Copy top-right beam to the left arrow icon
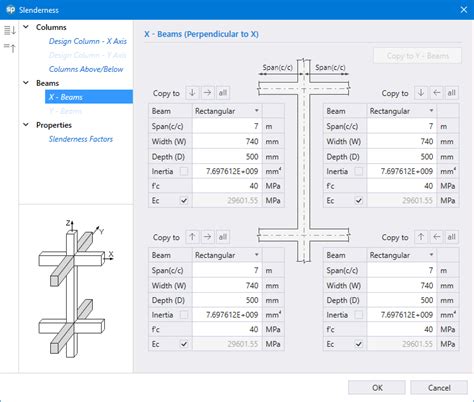Viewport: 474px width, 402px height. point(436,93)
